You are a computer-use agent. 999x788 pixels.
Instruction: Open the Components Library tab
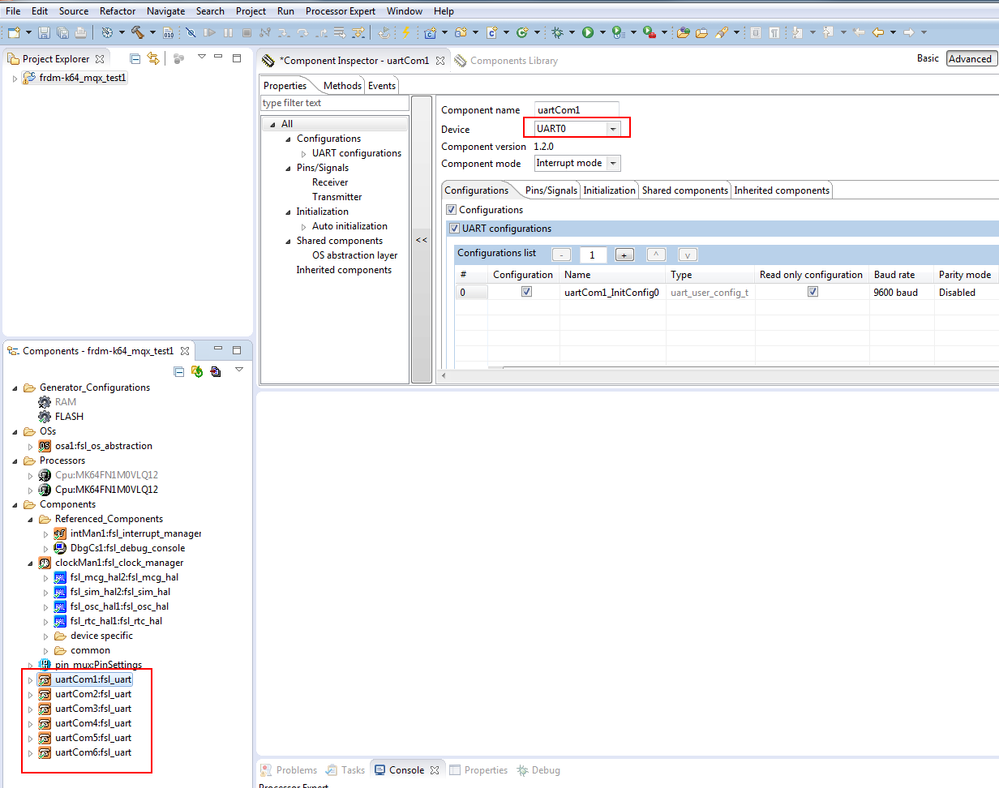pos(507,61)
